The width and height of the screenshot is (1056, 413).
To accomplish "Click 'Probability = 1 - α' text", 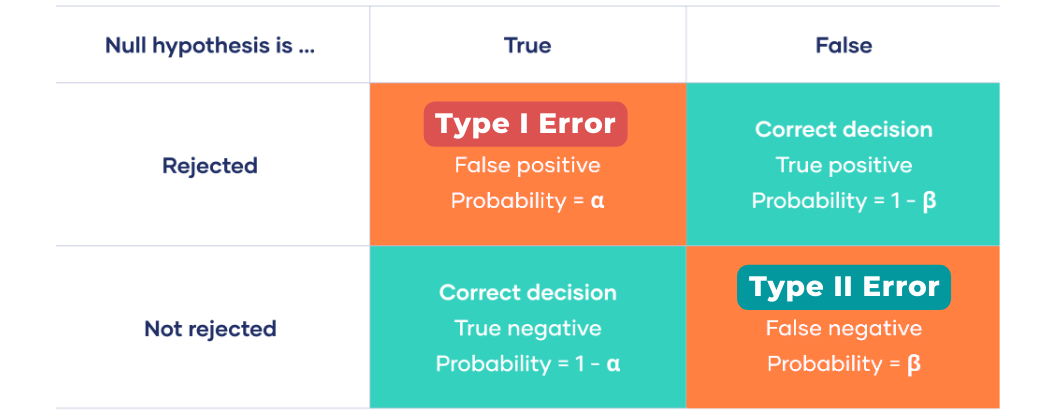I will (x=527, y=364).
